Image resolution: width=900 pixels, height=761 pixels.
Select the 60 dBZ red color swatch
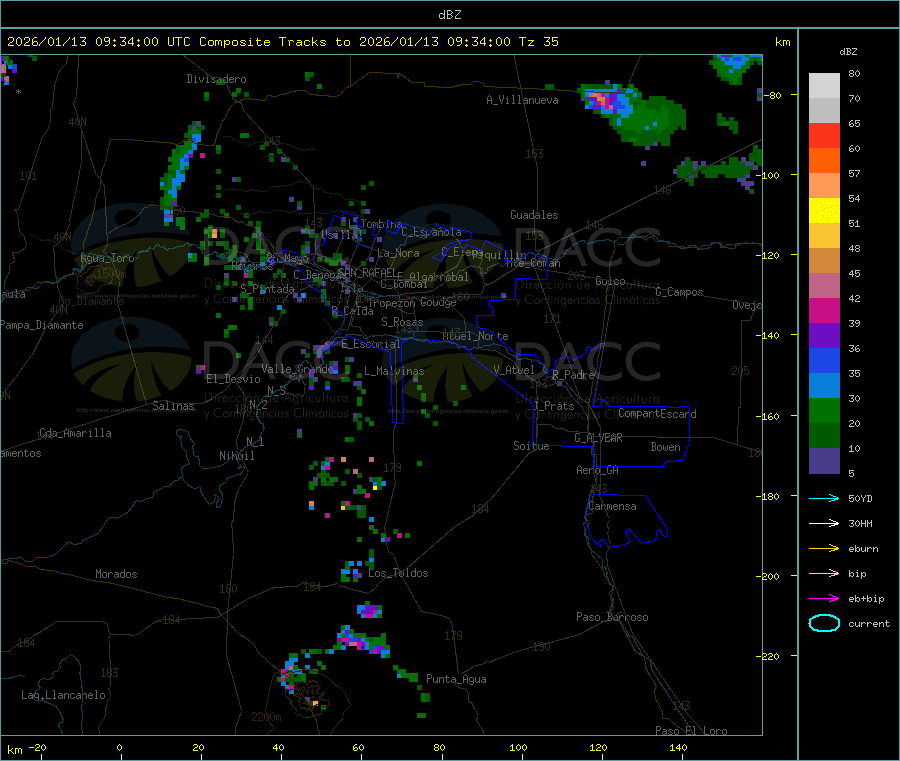824,135
